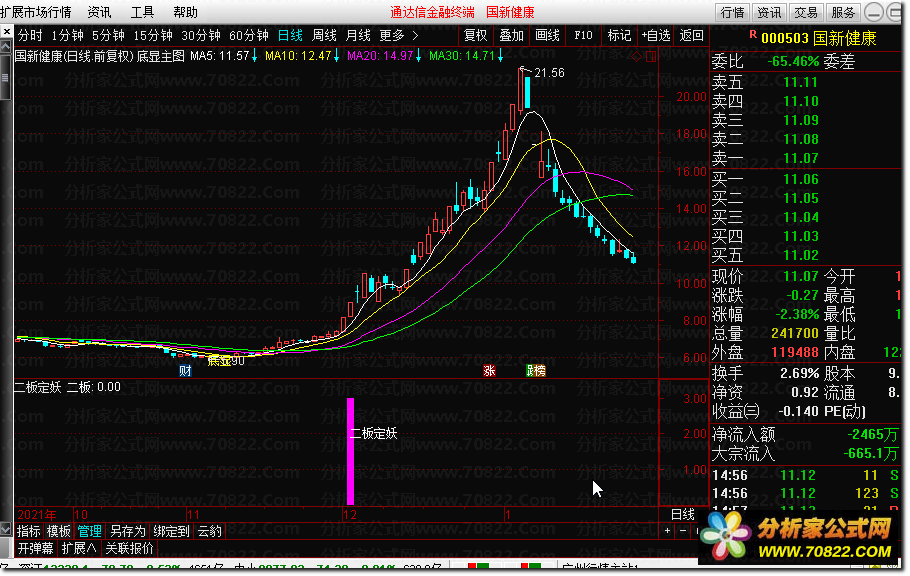Viewport: 910px width, 576px height.
Task: Click the 涨 marker under the candlesticks
Action: pyautogui.click(x=489, y=371)
